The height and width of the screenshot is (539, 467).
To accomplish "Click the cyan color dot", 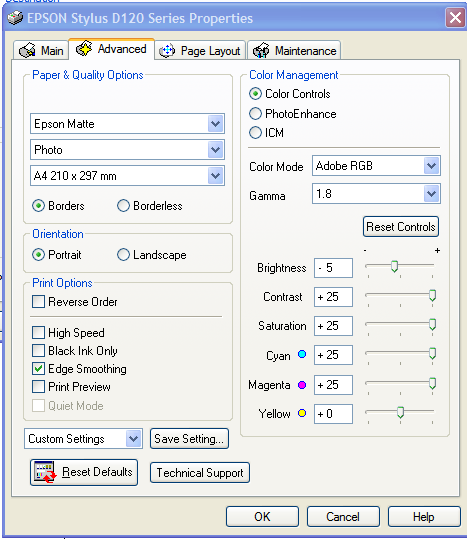I will pyautogui.click(x=302, y=354).
